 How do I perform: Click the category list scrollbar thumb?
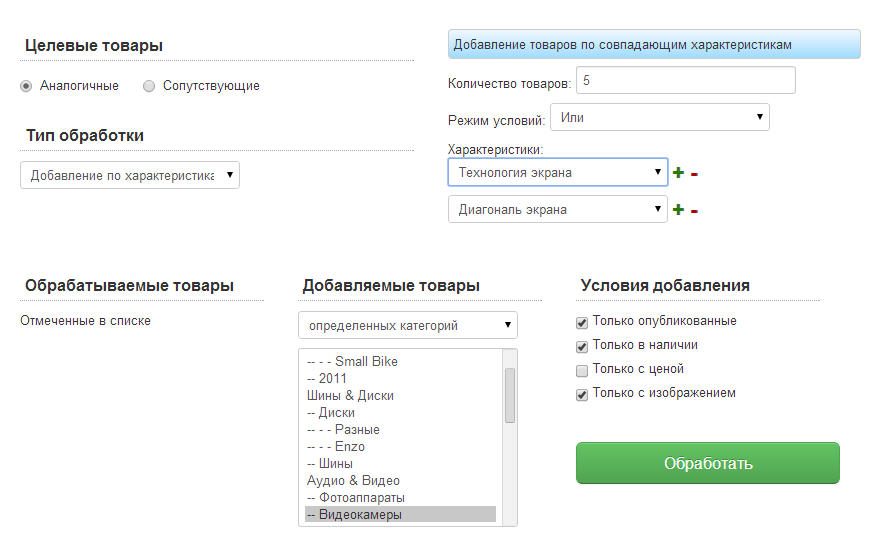[510, 395]
